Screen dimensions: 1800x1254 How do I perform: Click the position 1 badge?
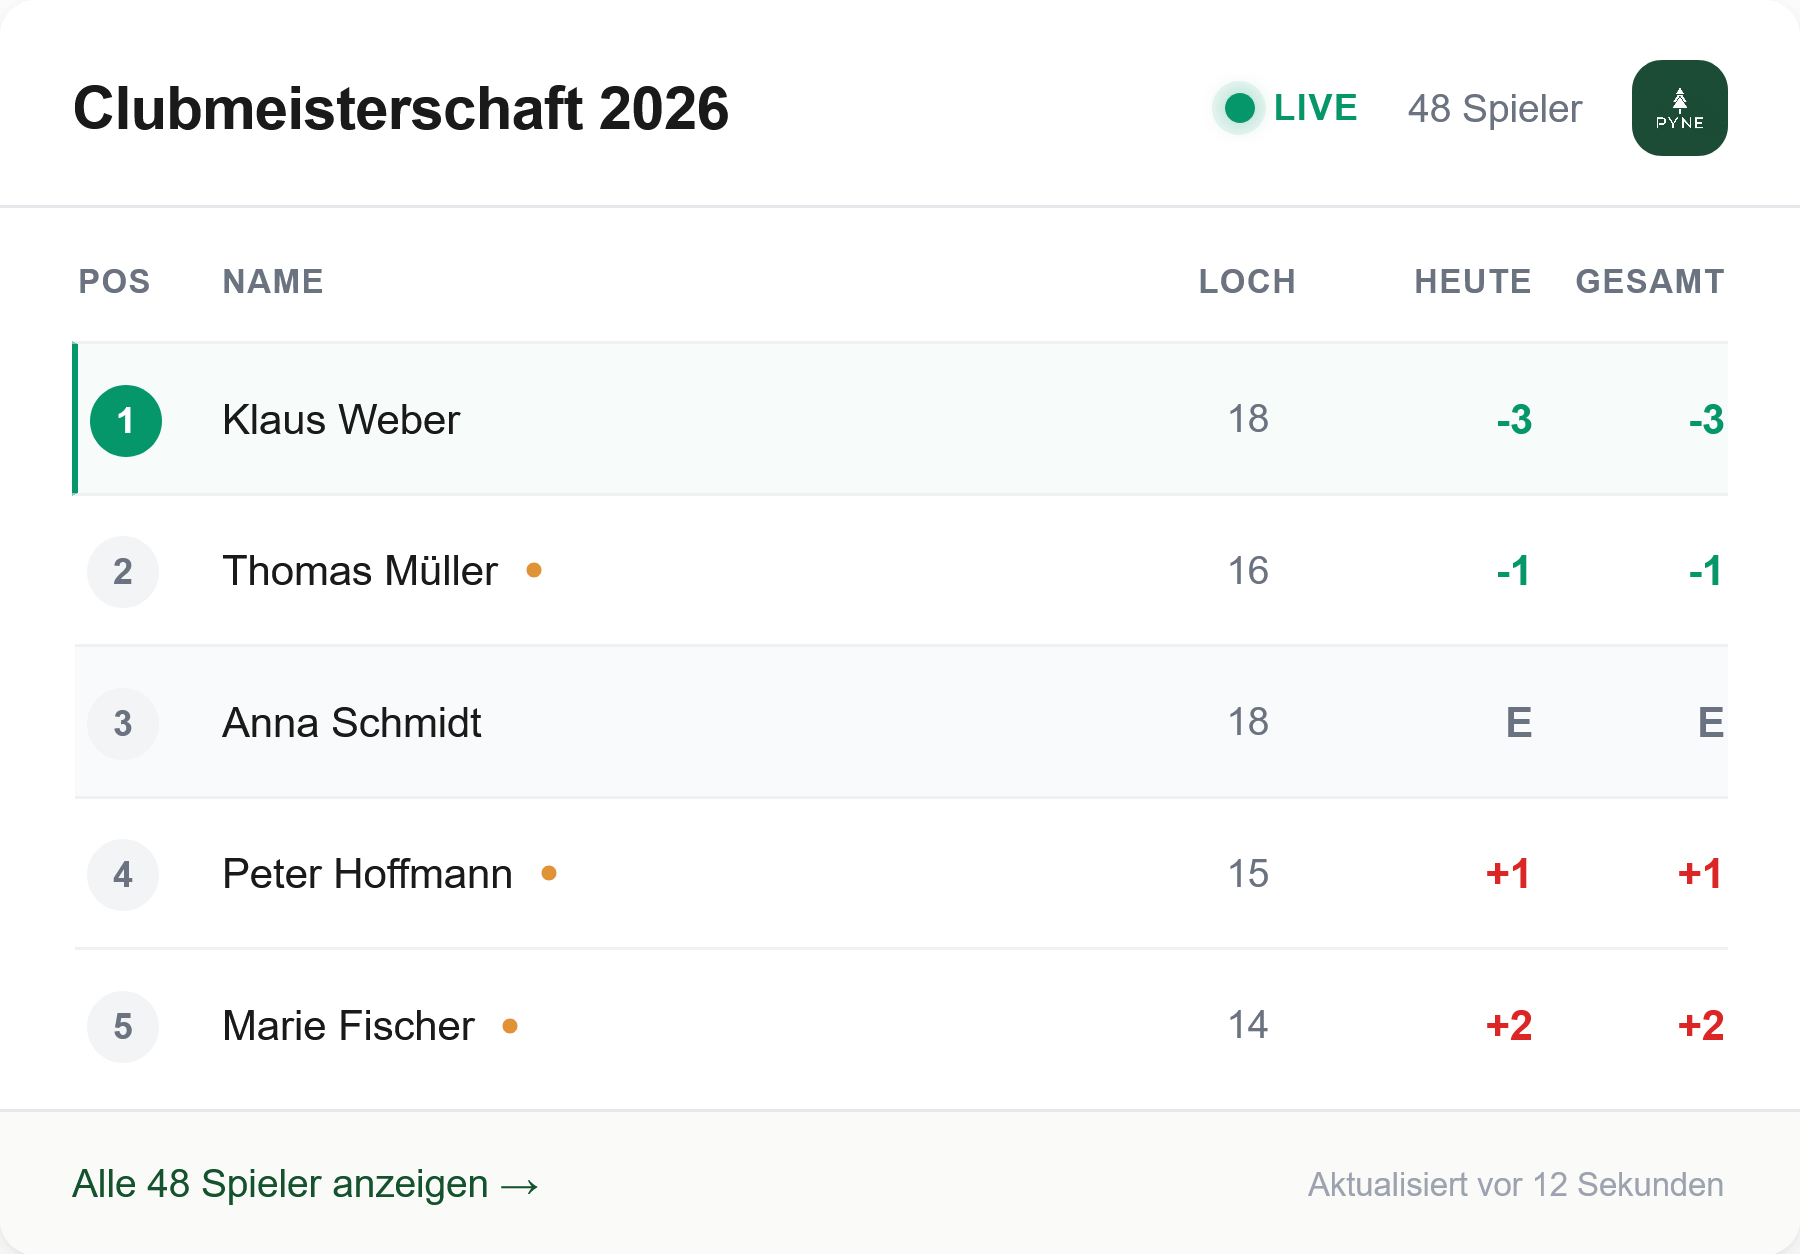coord(126,421)
